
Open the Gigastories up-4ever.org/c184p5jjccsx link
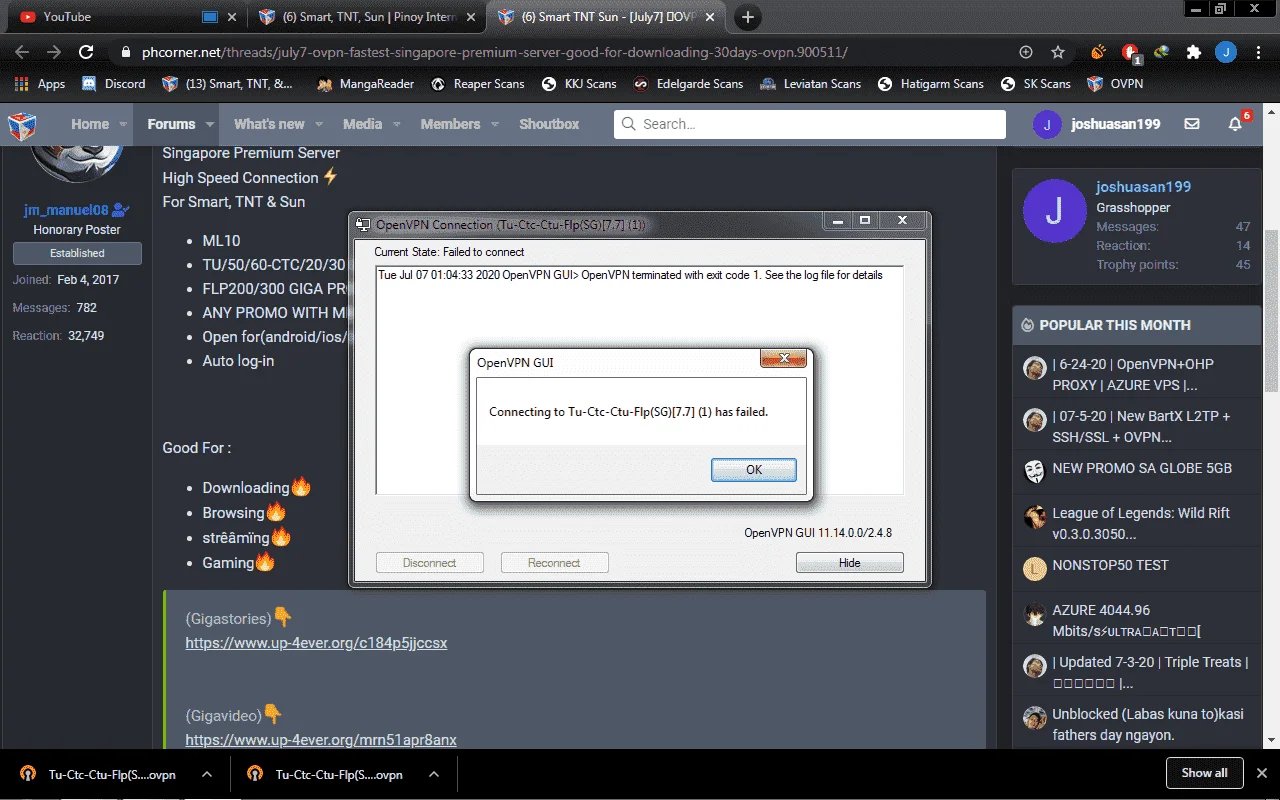point(316,643)
